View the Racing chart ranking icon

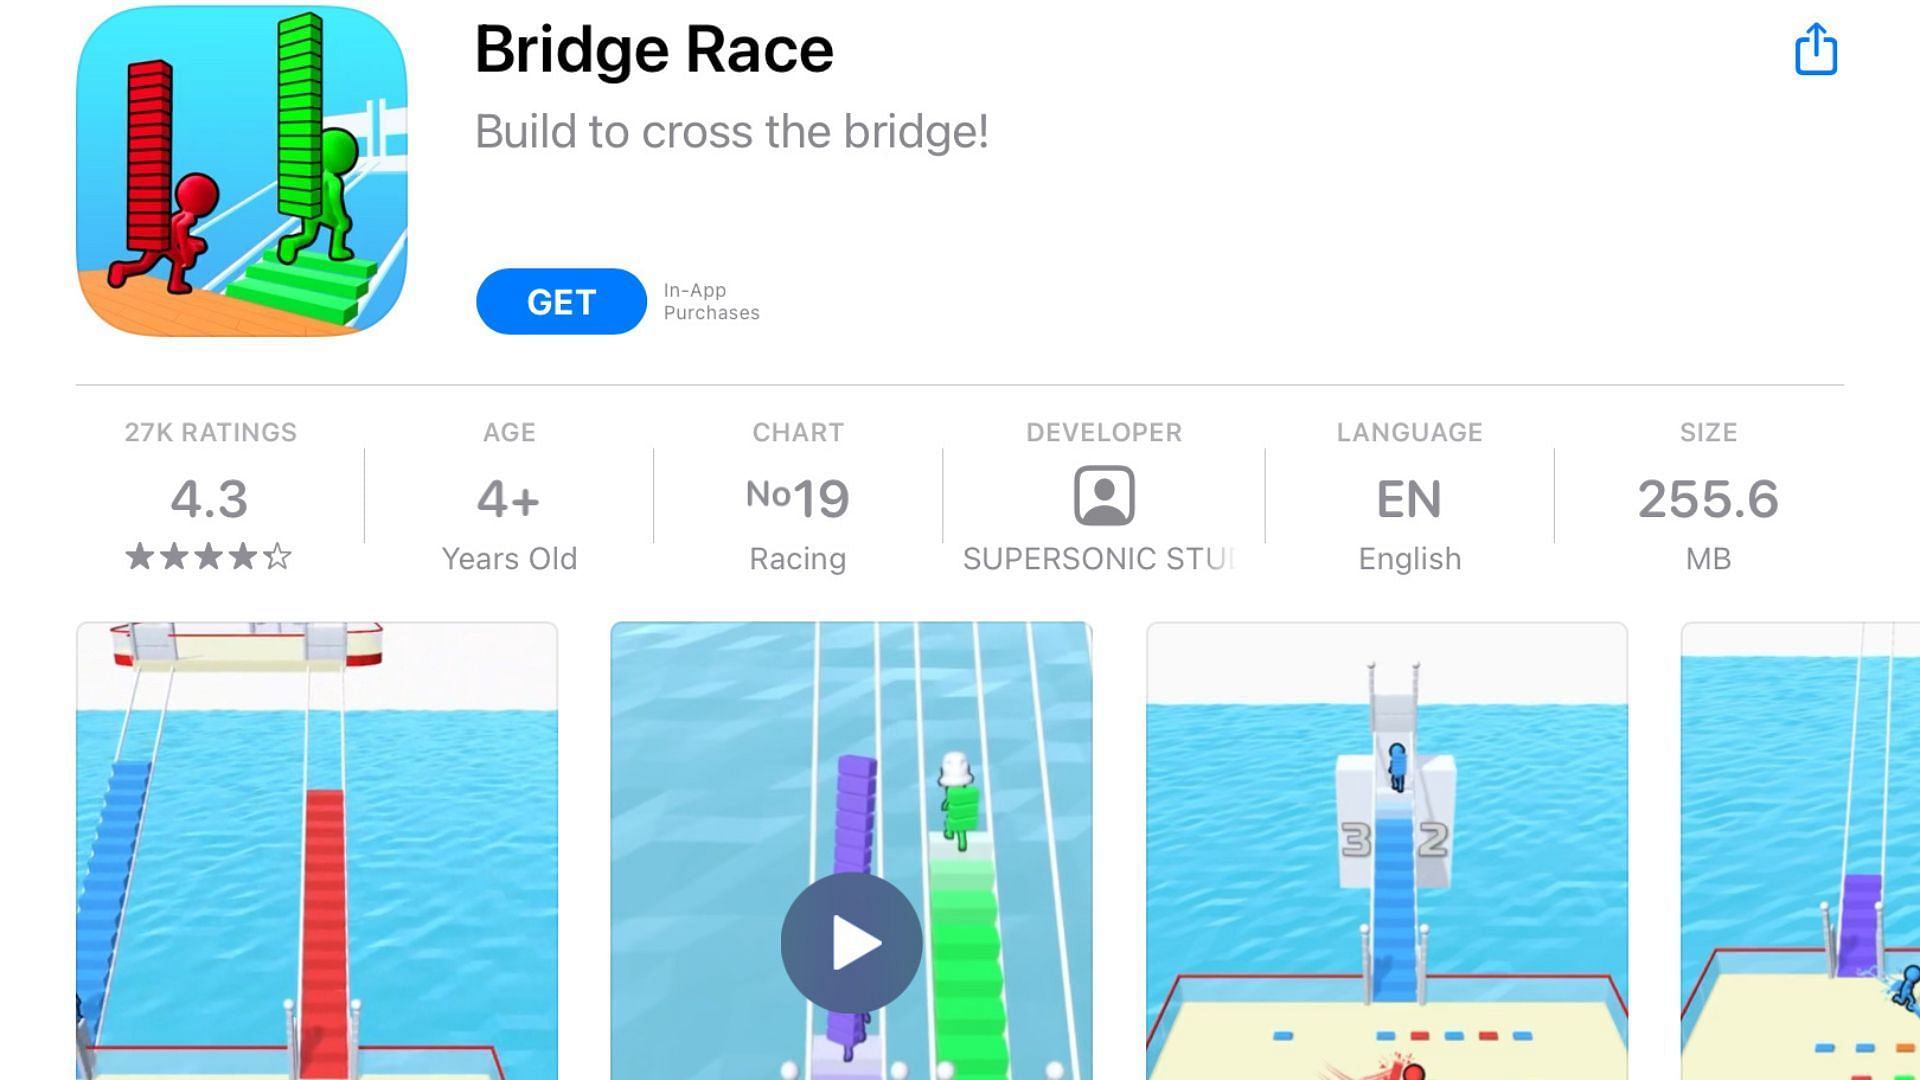tap(796, 495)
